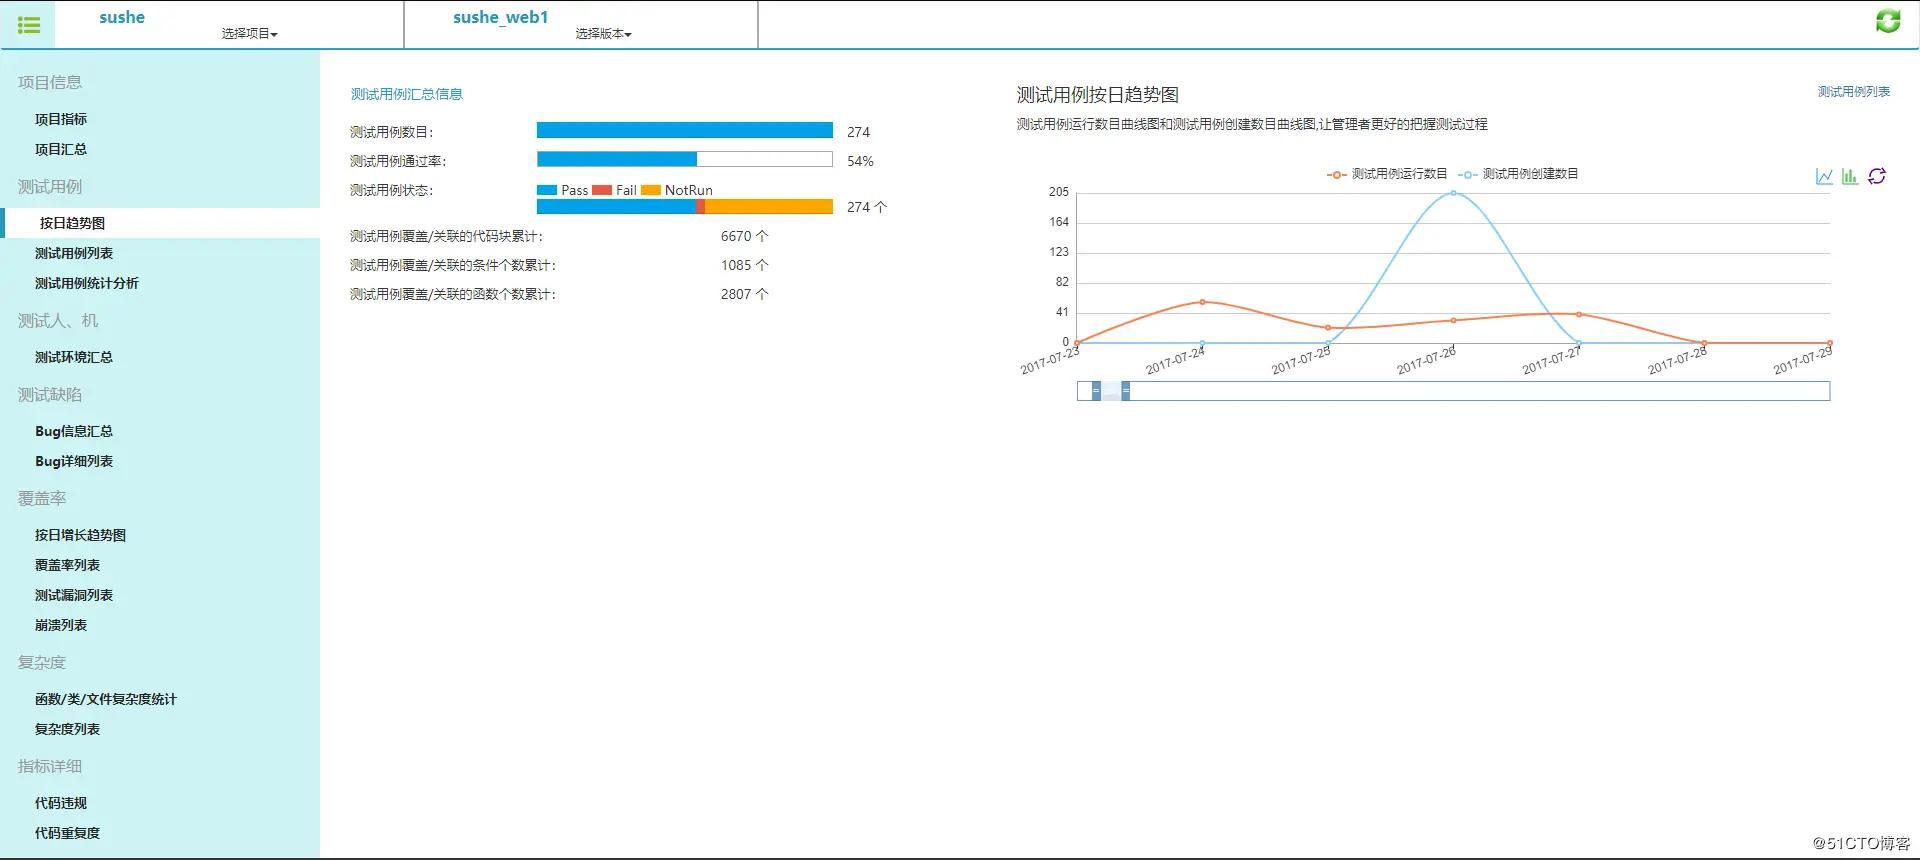Image resolution: width=1920 pixels, height=860 pixels.
Task: Click the 复杂度 section header in sidebar
Action: [x=42, y=663]
